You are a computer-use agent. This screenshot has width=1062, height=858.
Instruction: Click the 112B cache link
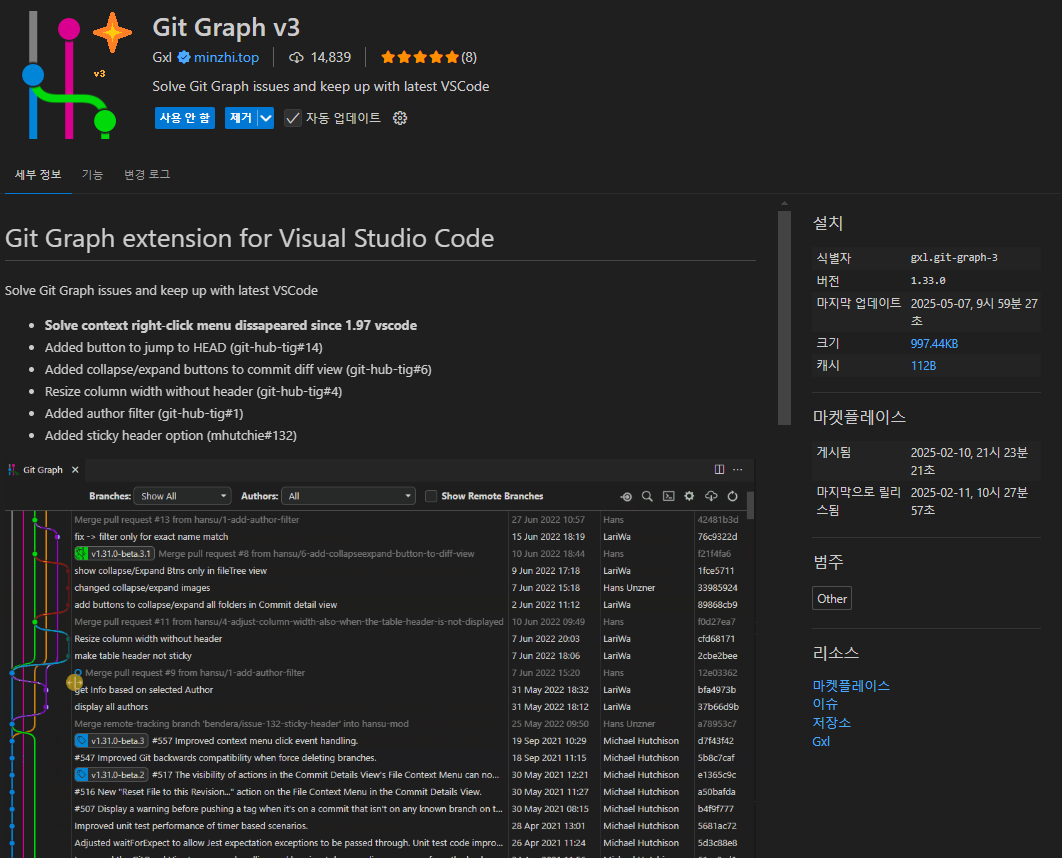coord(923,366)
